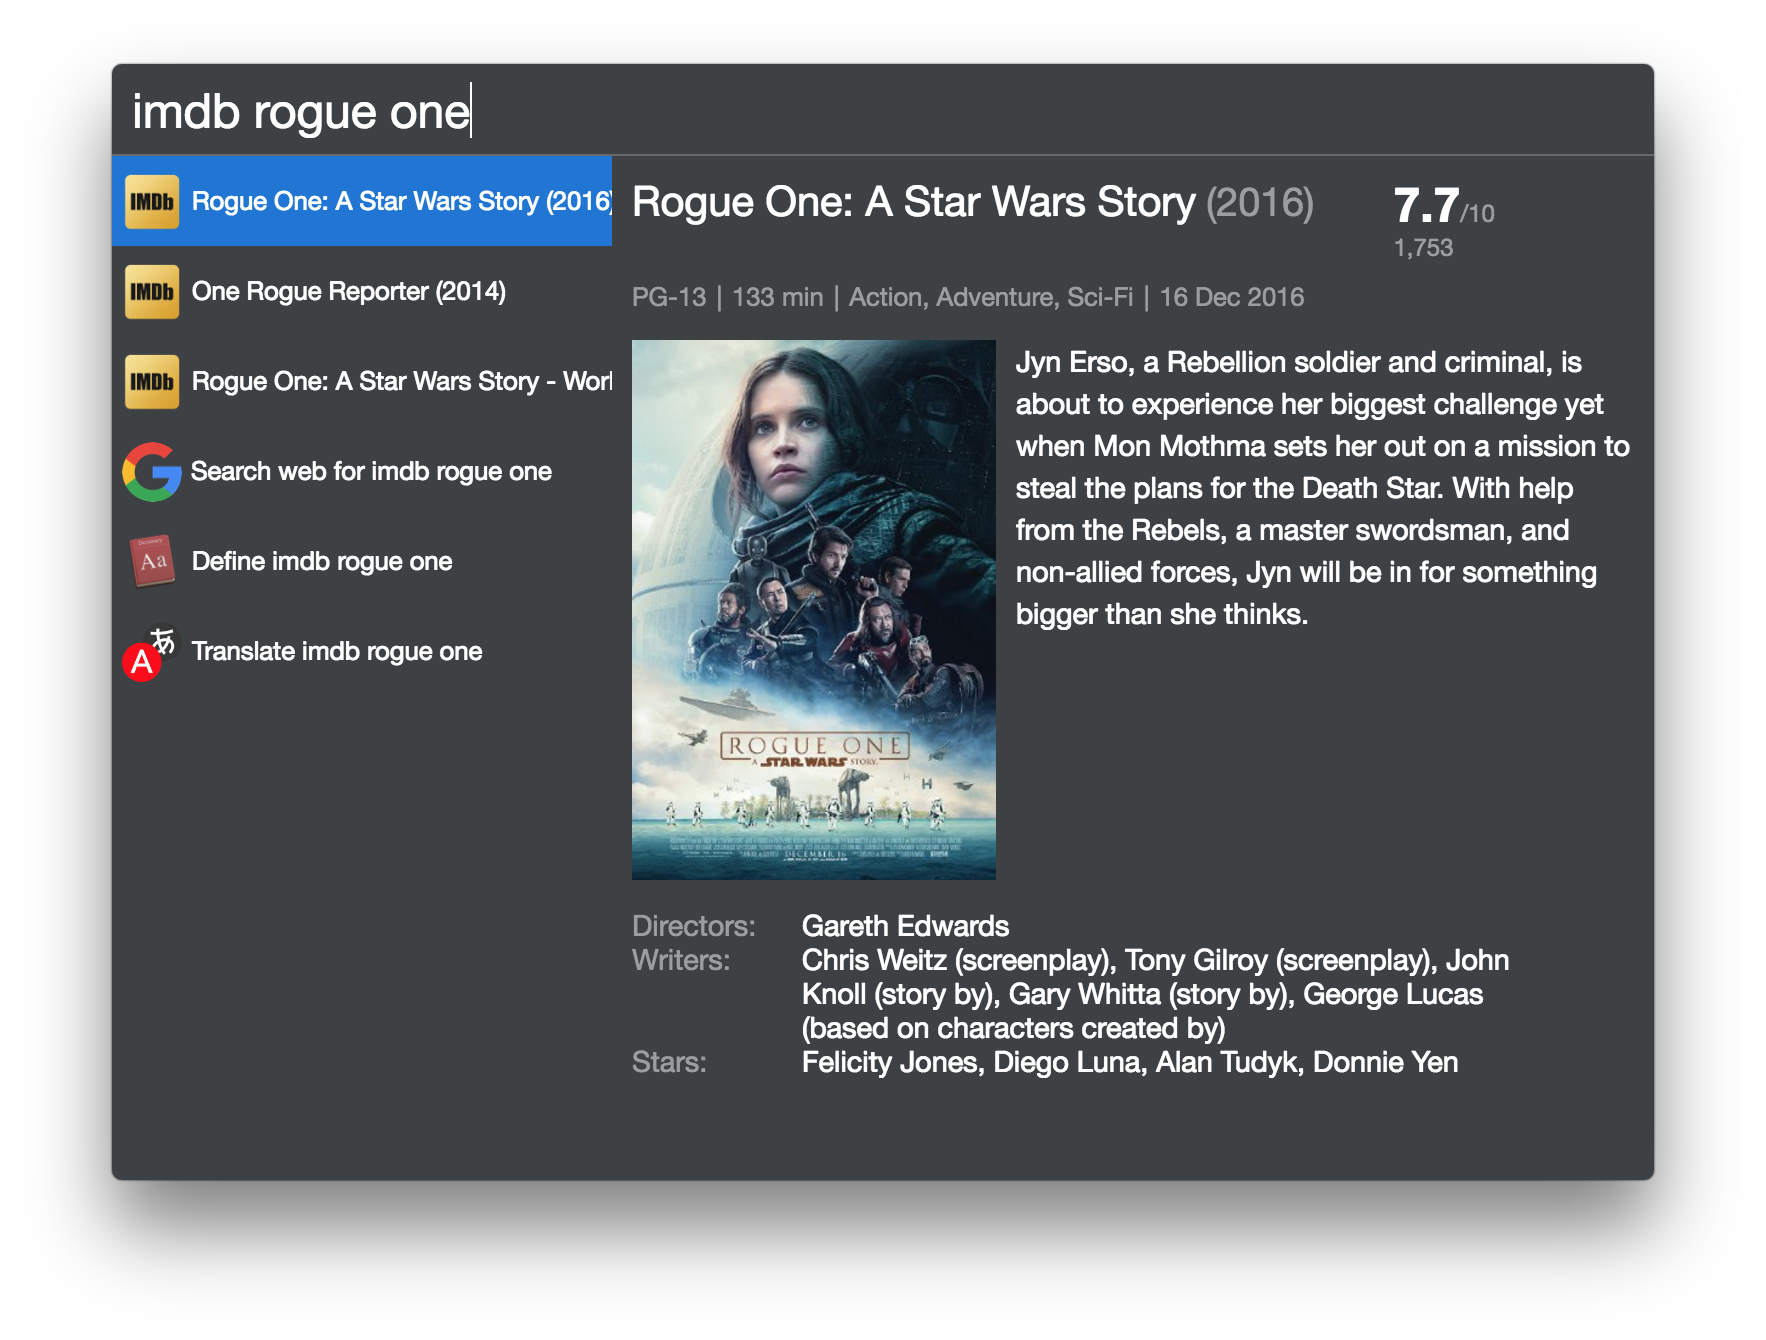Click writer Chris Weitz (screenplay)
Screen dimensions: 1766x1340
(958, 960)
